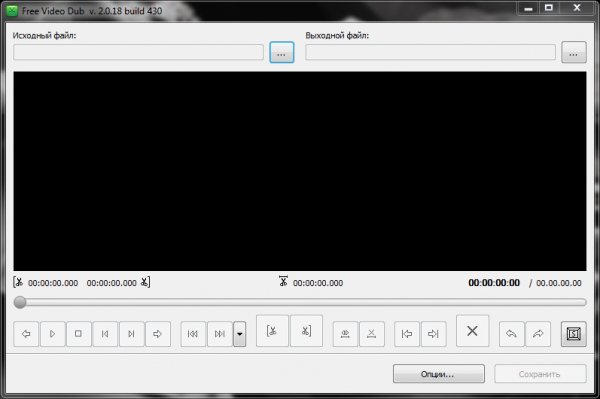Redo the last undone edit
Screen dimensions: 600x399
(x=538, y=334)
